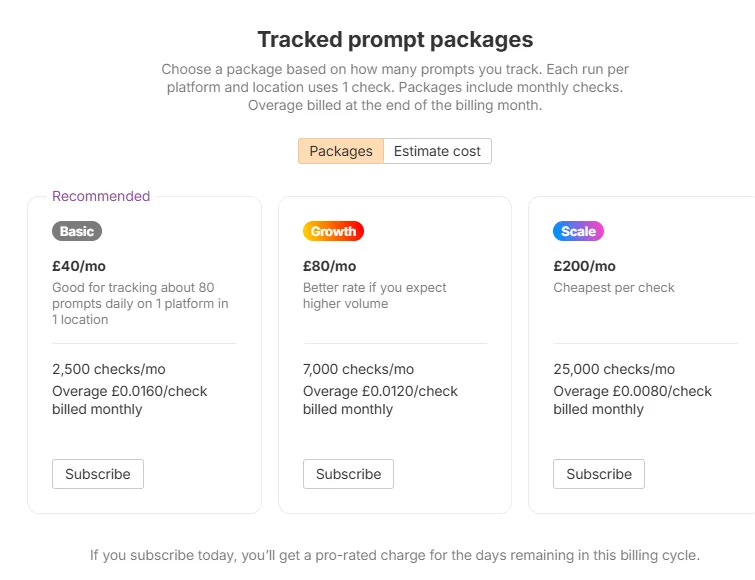
Task: Click the Growth overage £0.0120/check text
Action: tap(380, 391)
